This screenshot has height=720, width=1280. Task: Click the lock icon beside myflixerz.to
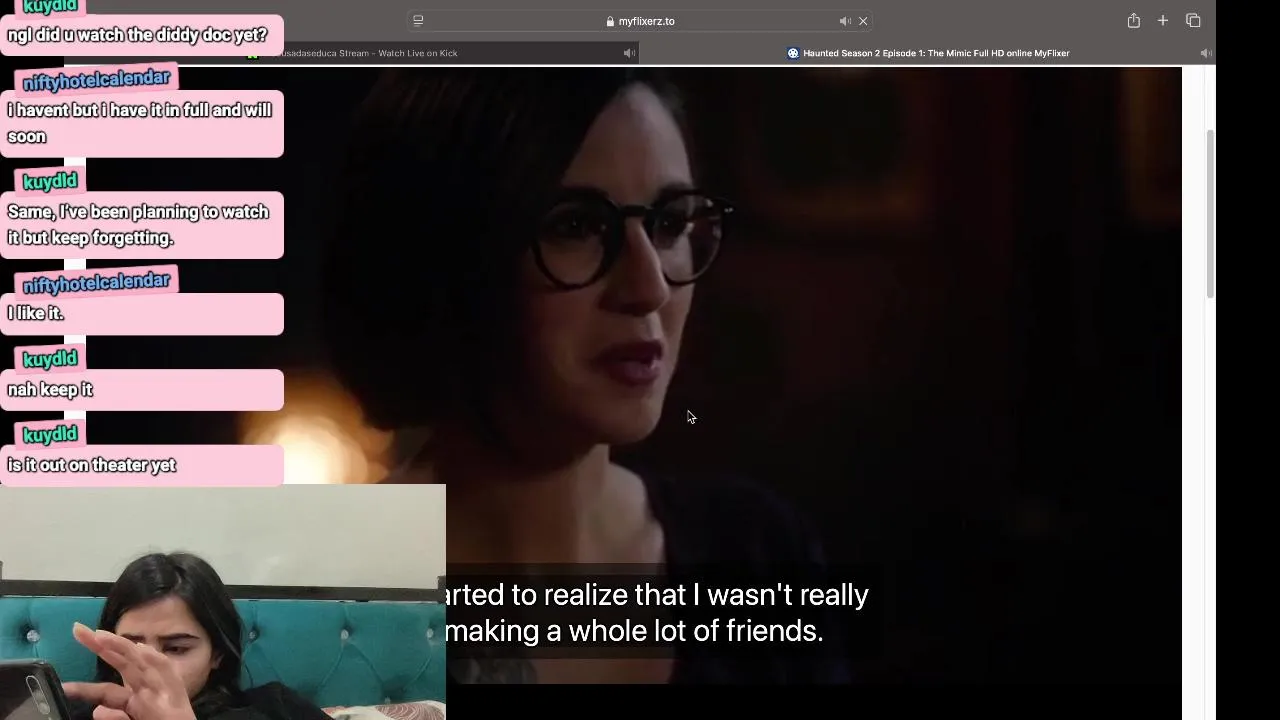point(610,21)
